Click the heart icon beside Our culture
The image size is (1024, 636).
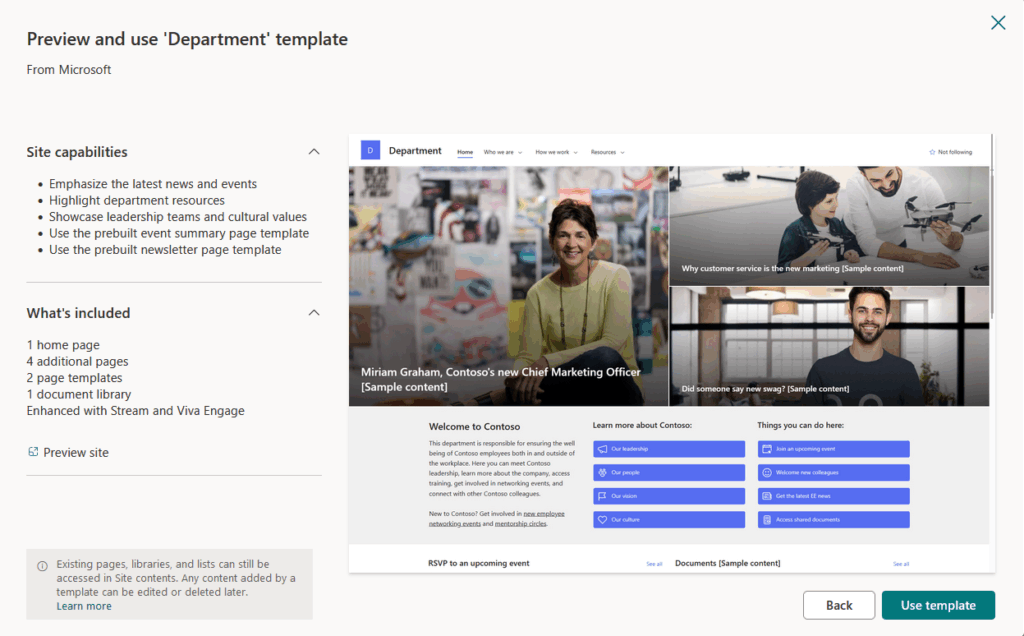[602, 520]
